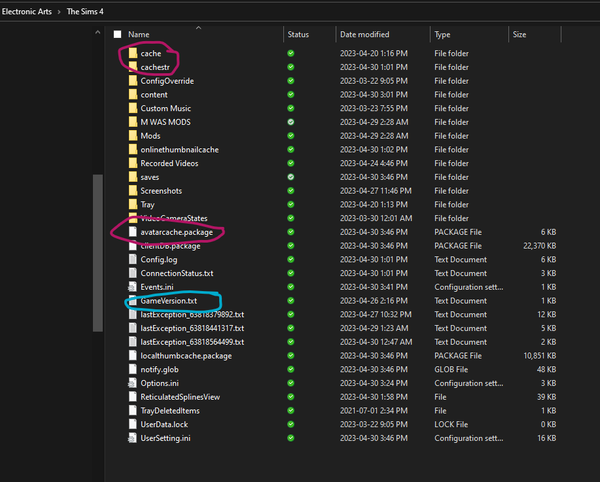Select the GameVersion.txt file name
Image resolution: width=600 pixels, height=482 pixels.
pos(169,301)
